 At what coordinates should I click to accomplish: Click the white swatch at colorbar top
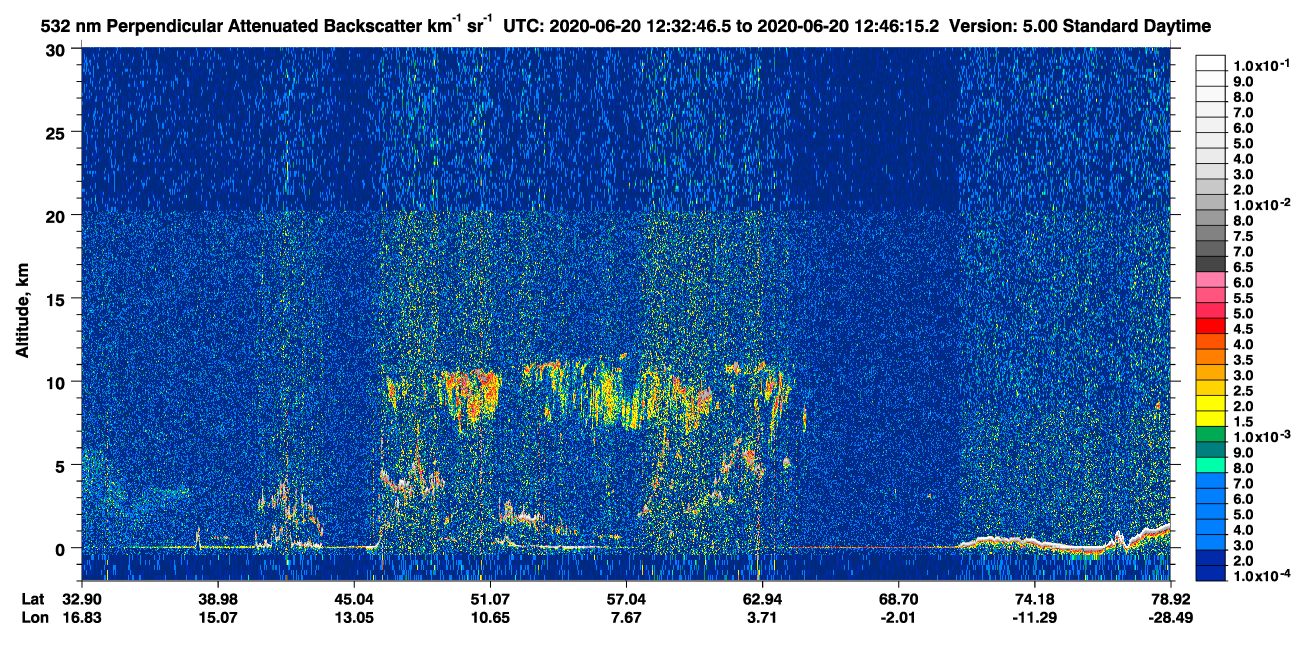[x=1211, y=61]
